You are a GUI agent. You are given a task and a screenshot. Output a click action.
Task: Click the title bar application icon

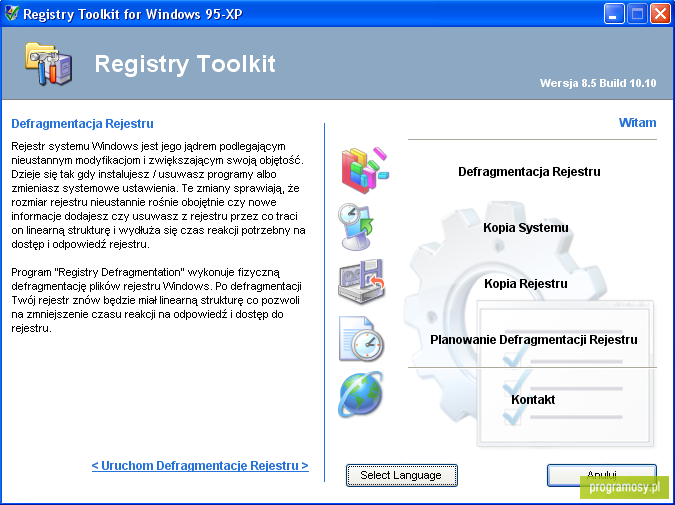(12, 13)
